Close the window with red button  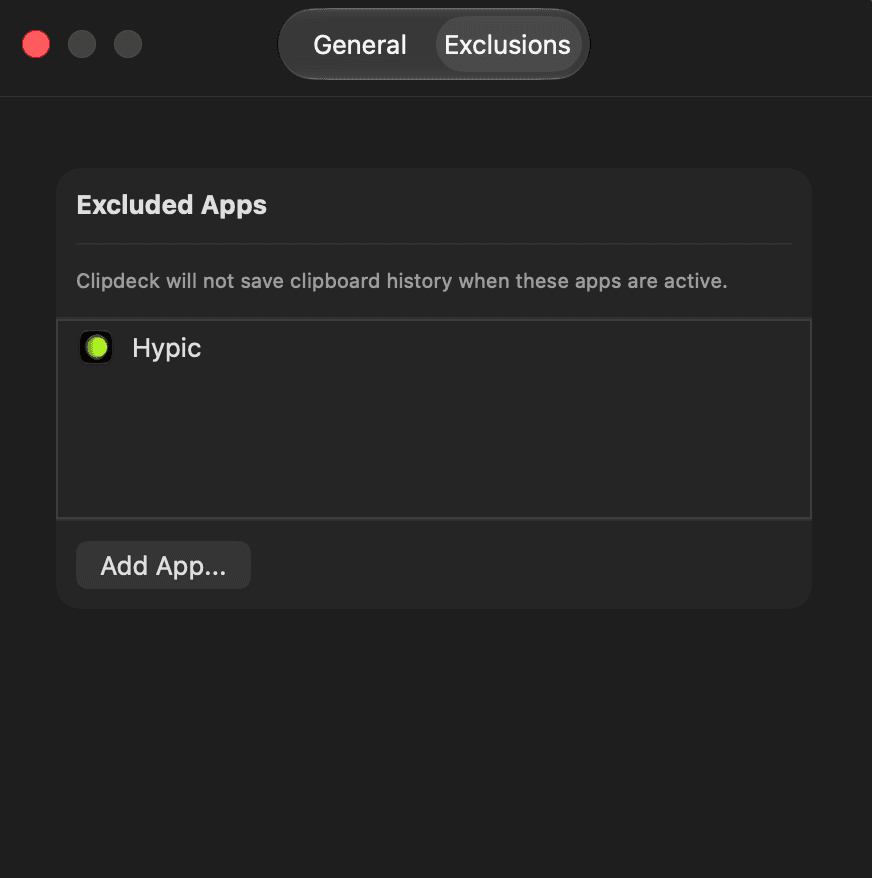click(36, 44)
